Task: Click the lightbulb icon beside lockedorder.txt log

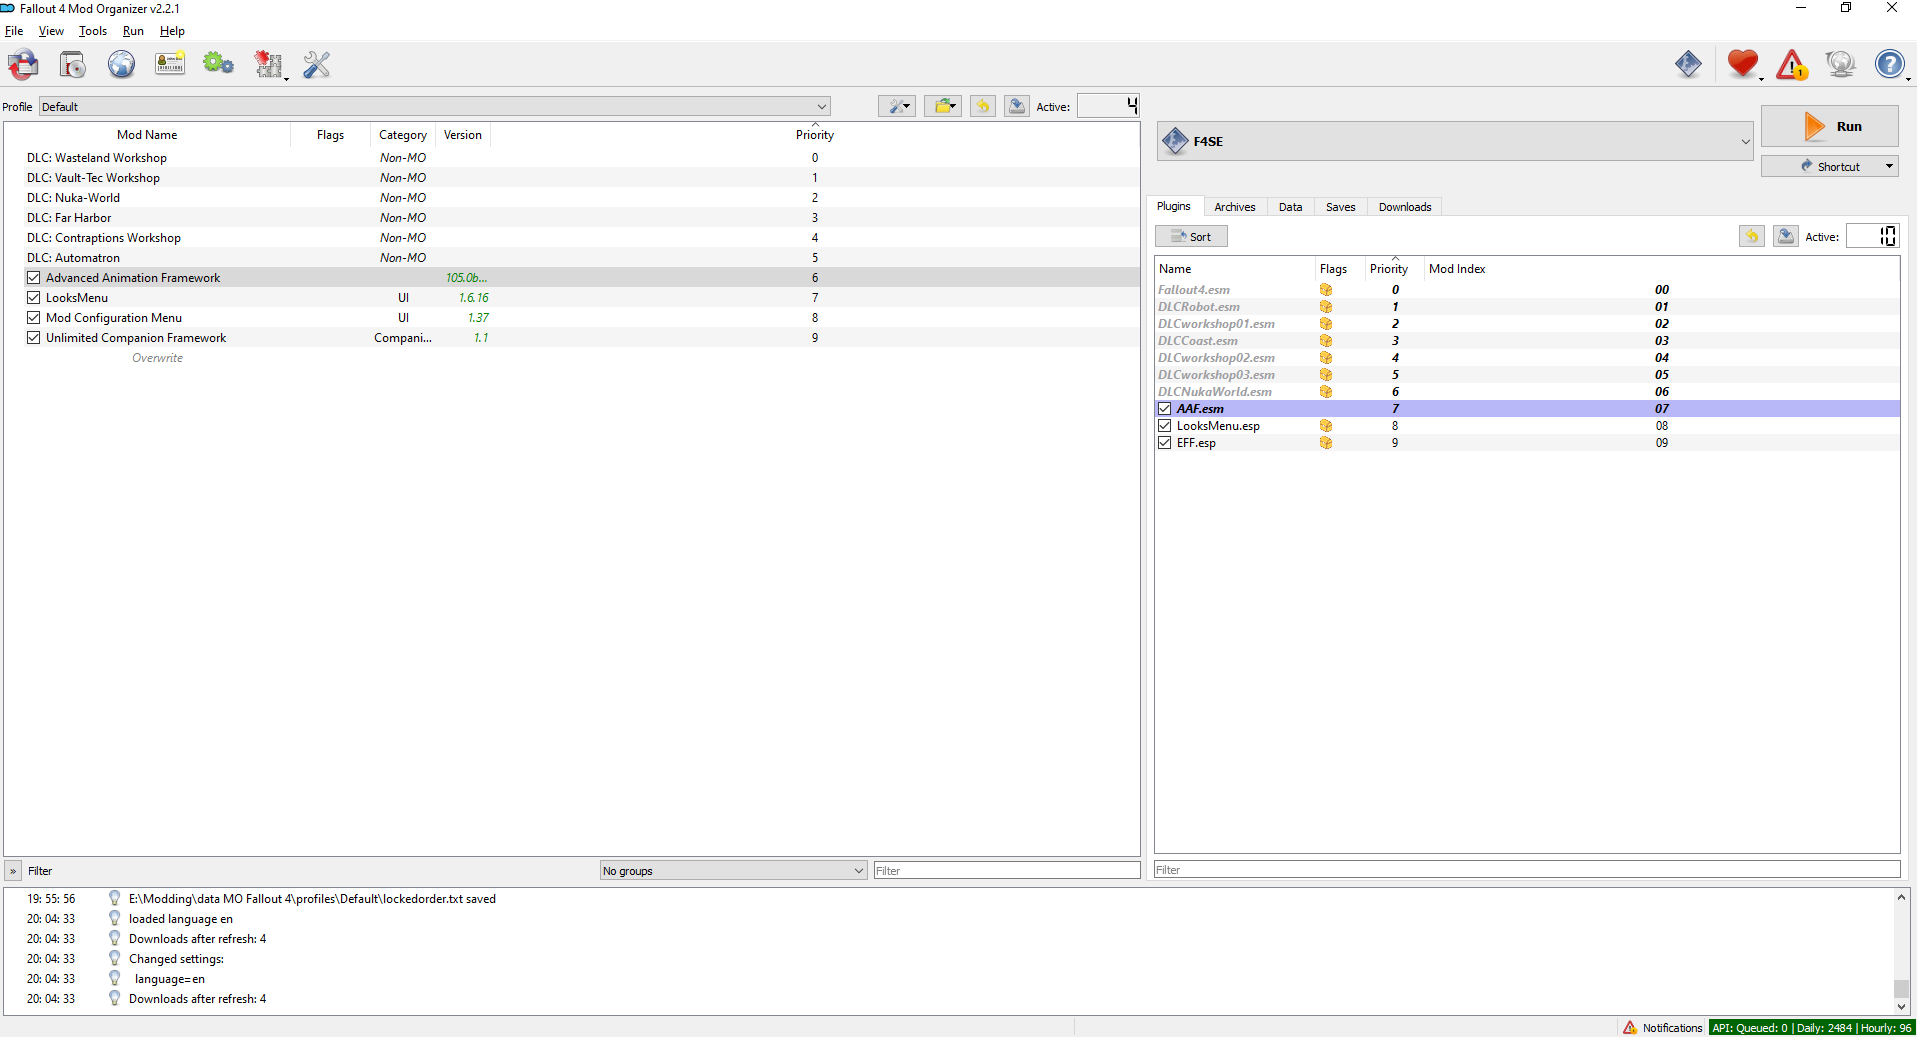Action: tap(115, 898)
